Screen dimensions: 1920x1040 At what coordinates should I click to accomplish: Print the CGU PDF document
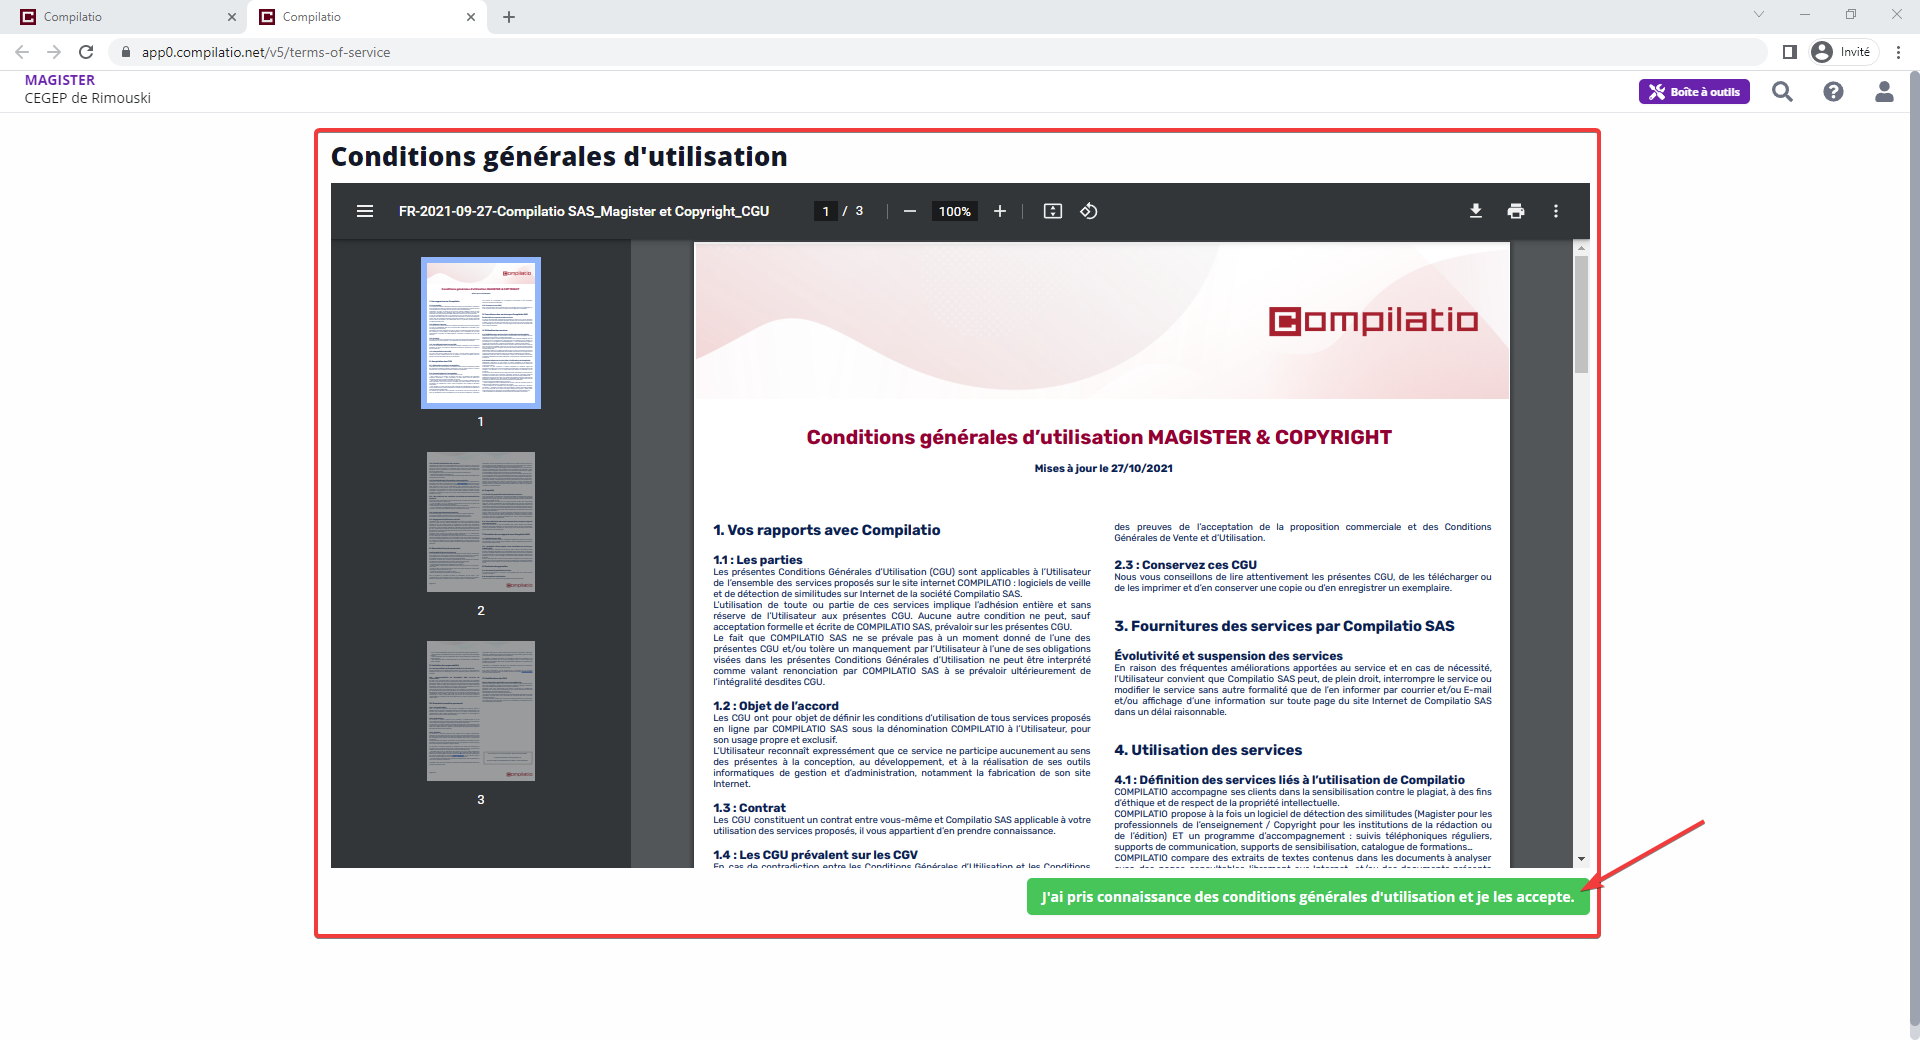click(x=1516, y=211)
